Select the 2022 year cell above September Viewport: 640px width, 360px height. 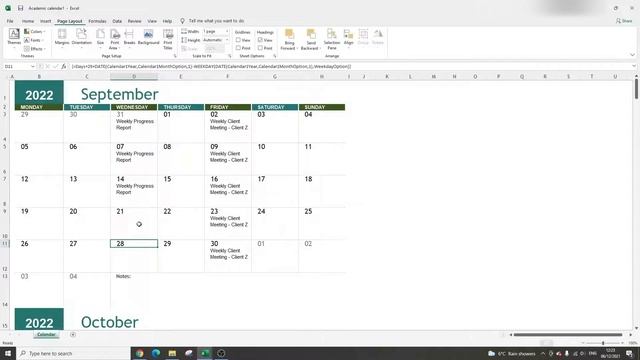[x=39, y=92]
